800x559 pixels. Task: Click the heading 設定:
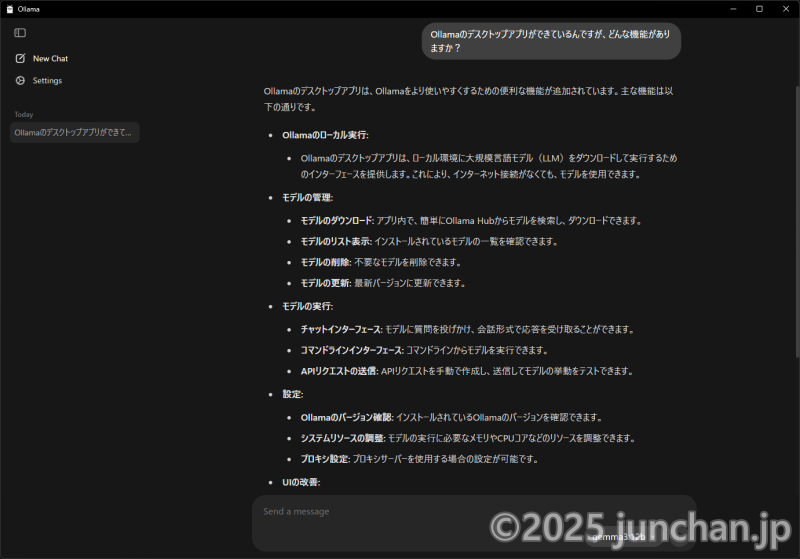[293, 395]
